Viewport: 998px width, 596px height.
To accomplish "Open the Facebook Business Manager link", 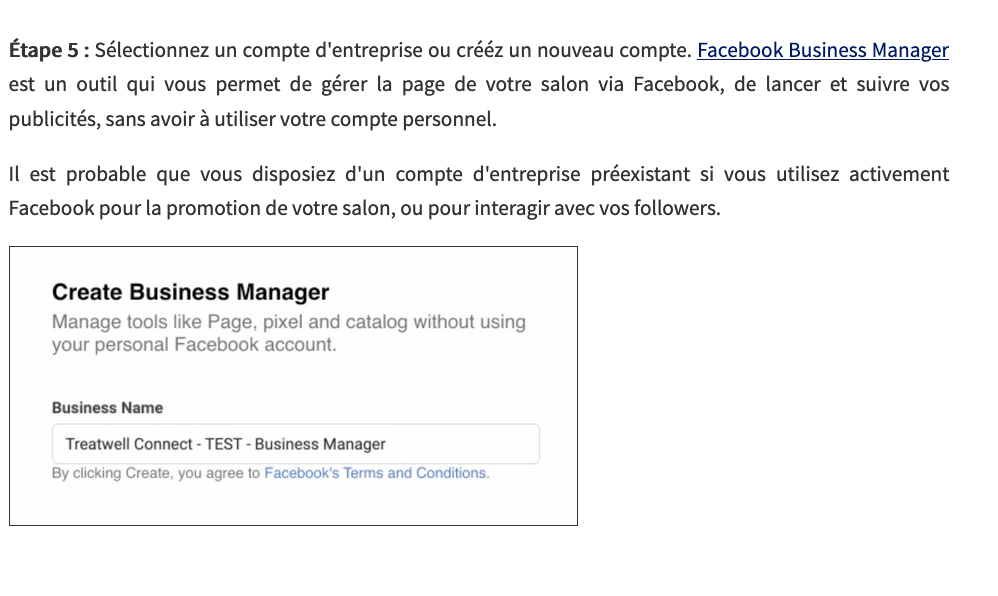I will tap(822, 50).
